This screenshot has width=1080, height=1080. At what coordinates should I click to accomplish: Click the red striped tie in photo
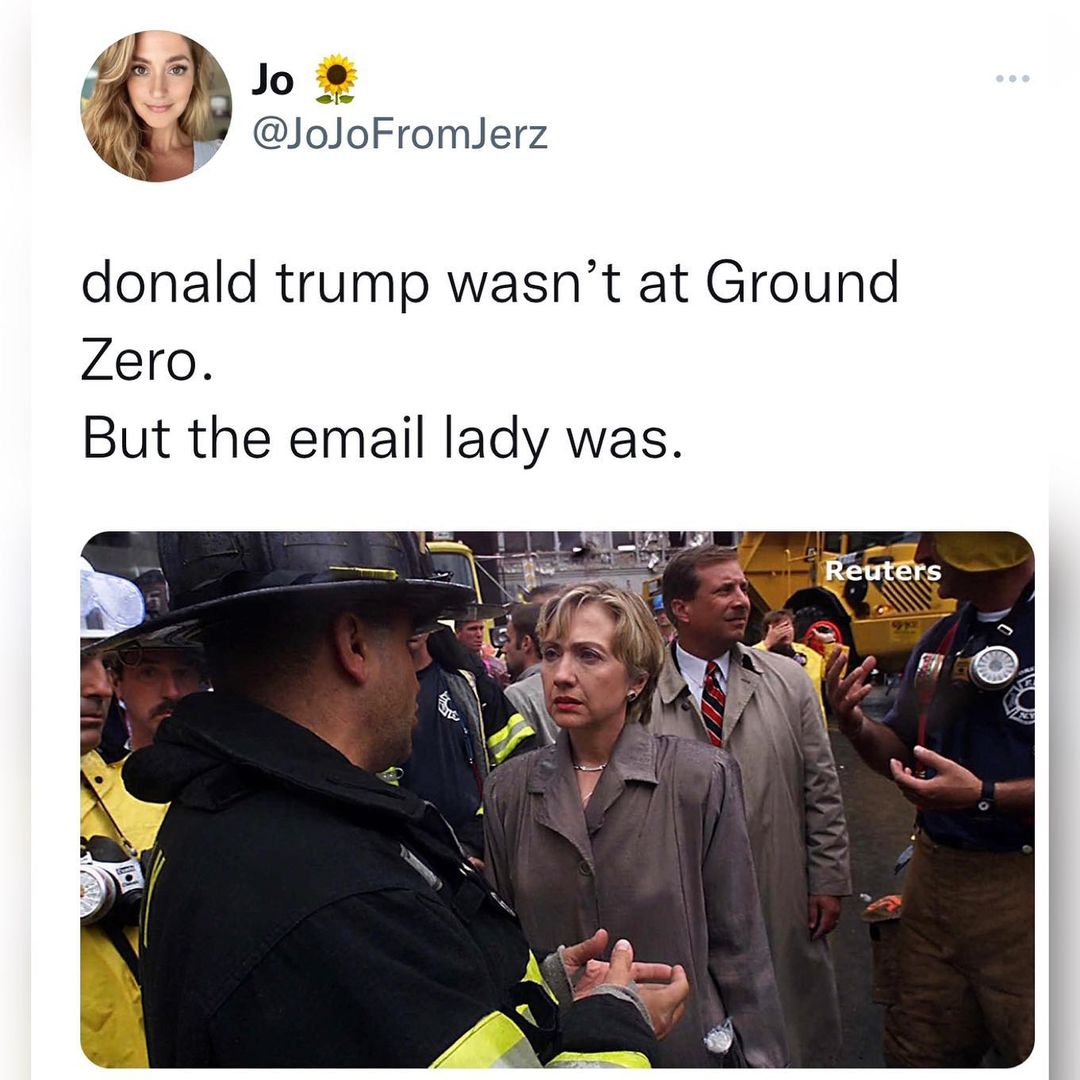point(713,703)
